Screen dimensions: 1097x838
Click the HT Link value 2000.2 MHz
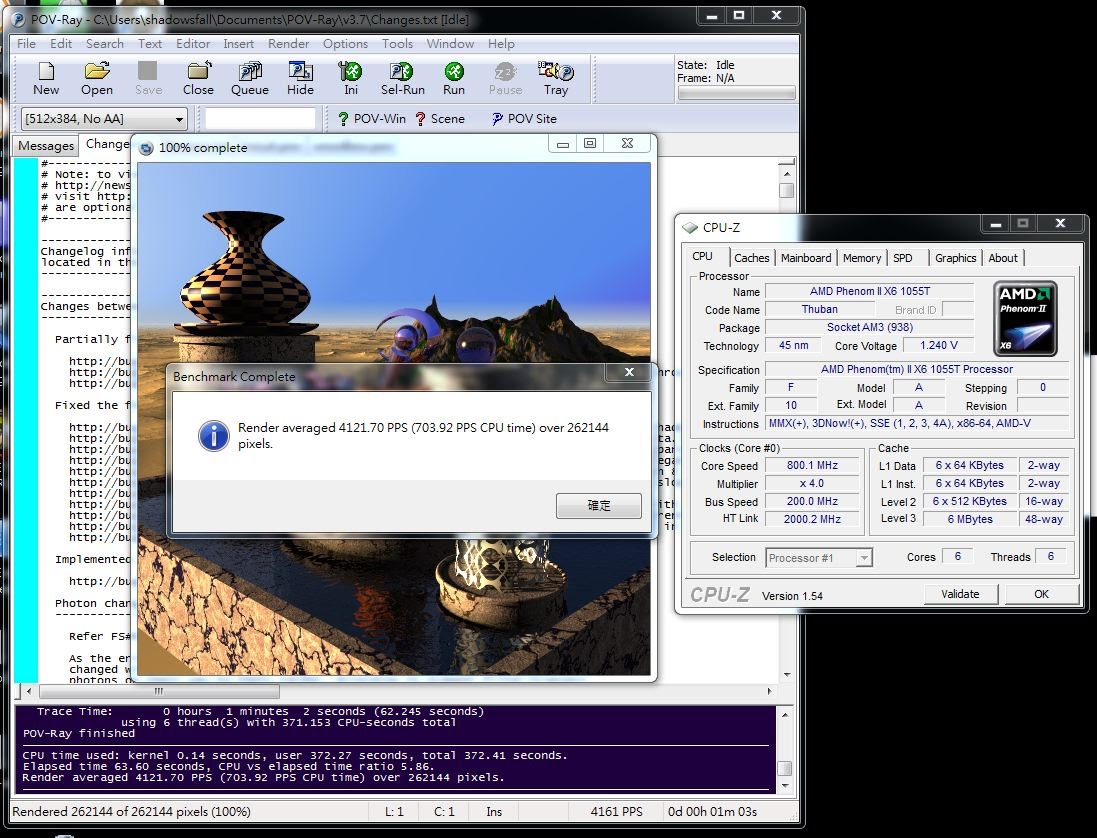pyautogui.click(x=812, y=519)
